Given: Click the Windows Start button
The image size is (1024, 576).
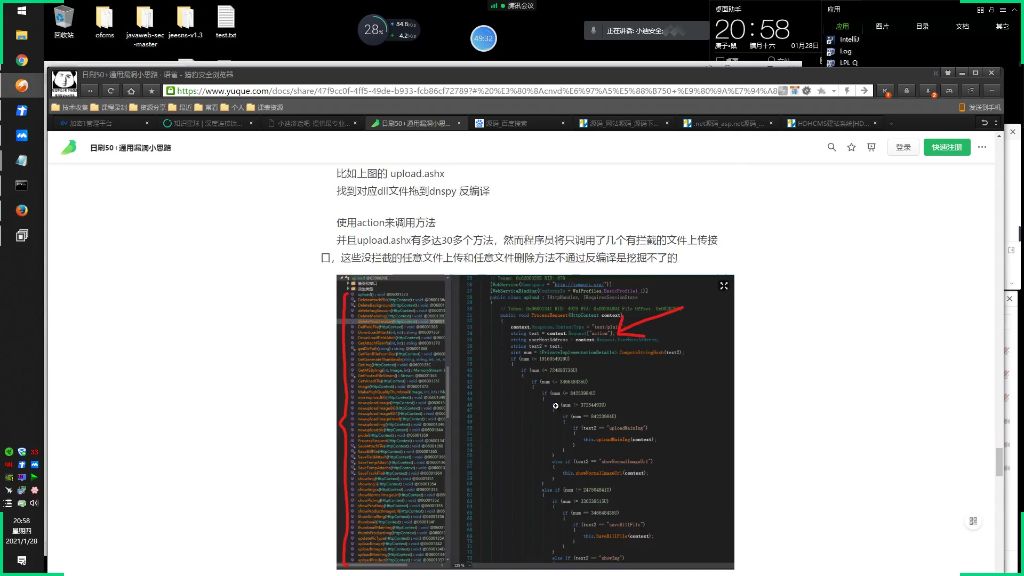Looking at the screenshot, I should click(22, 11).
